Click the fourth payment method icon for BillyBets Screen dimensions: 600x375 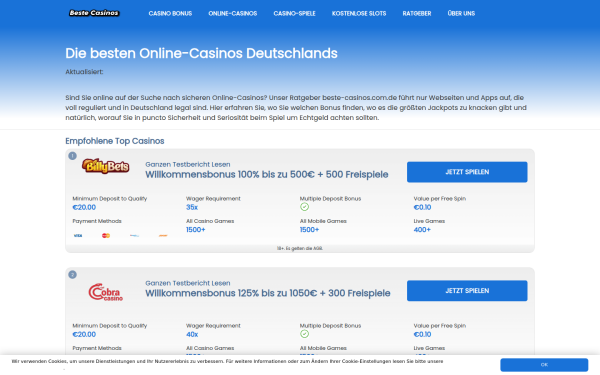[x=163, y=236]
